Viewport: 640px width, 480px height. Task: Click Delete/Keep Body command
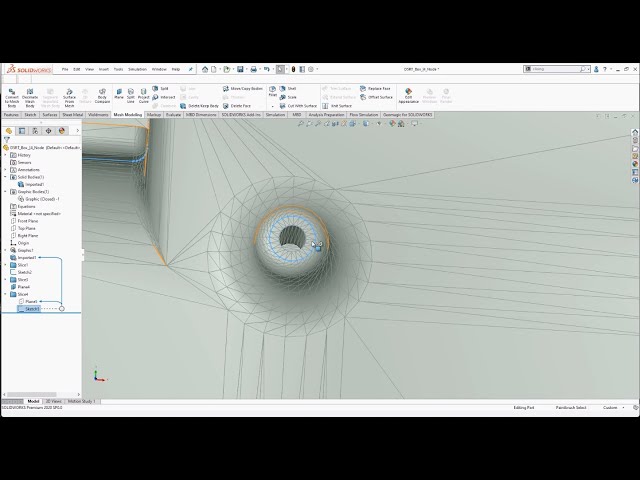click(200, 106)
